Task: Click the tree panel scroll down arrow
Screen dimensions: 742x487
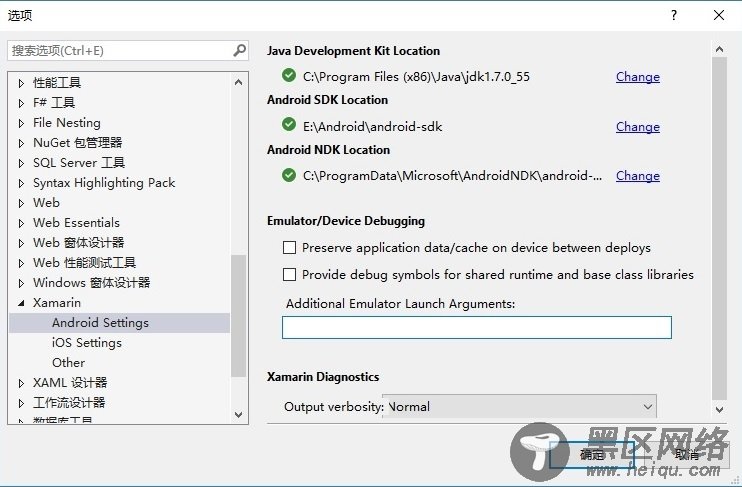Action: point(238,415)
